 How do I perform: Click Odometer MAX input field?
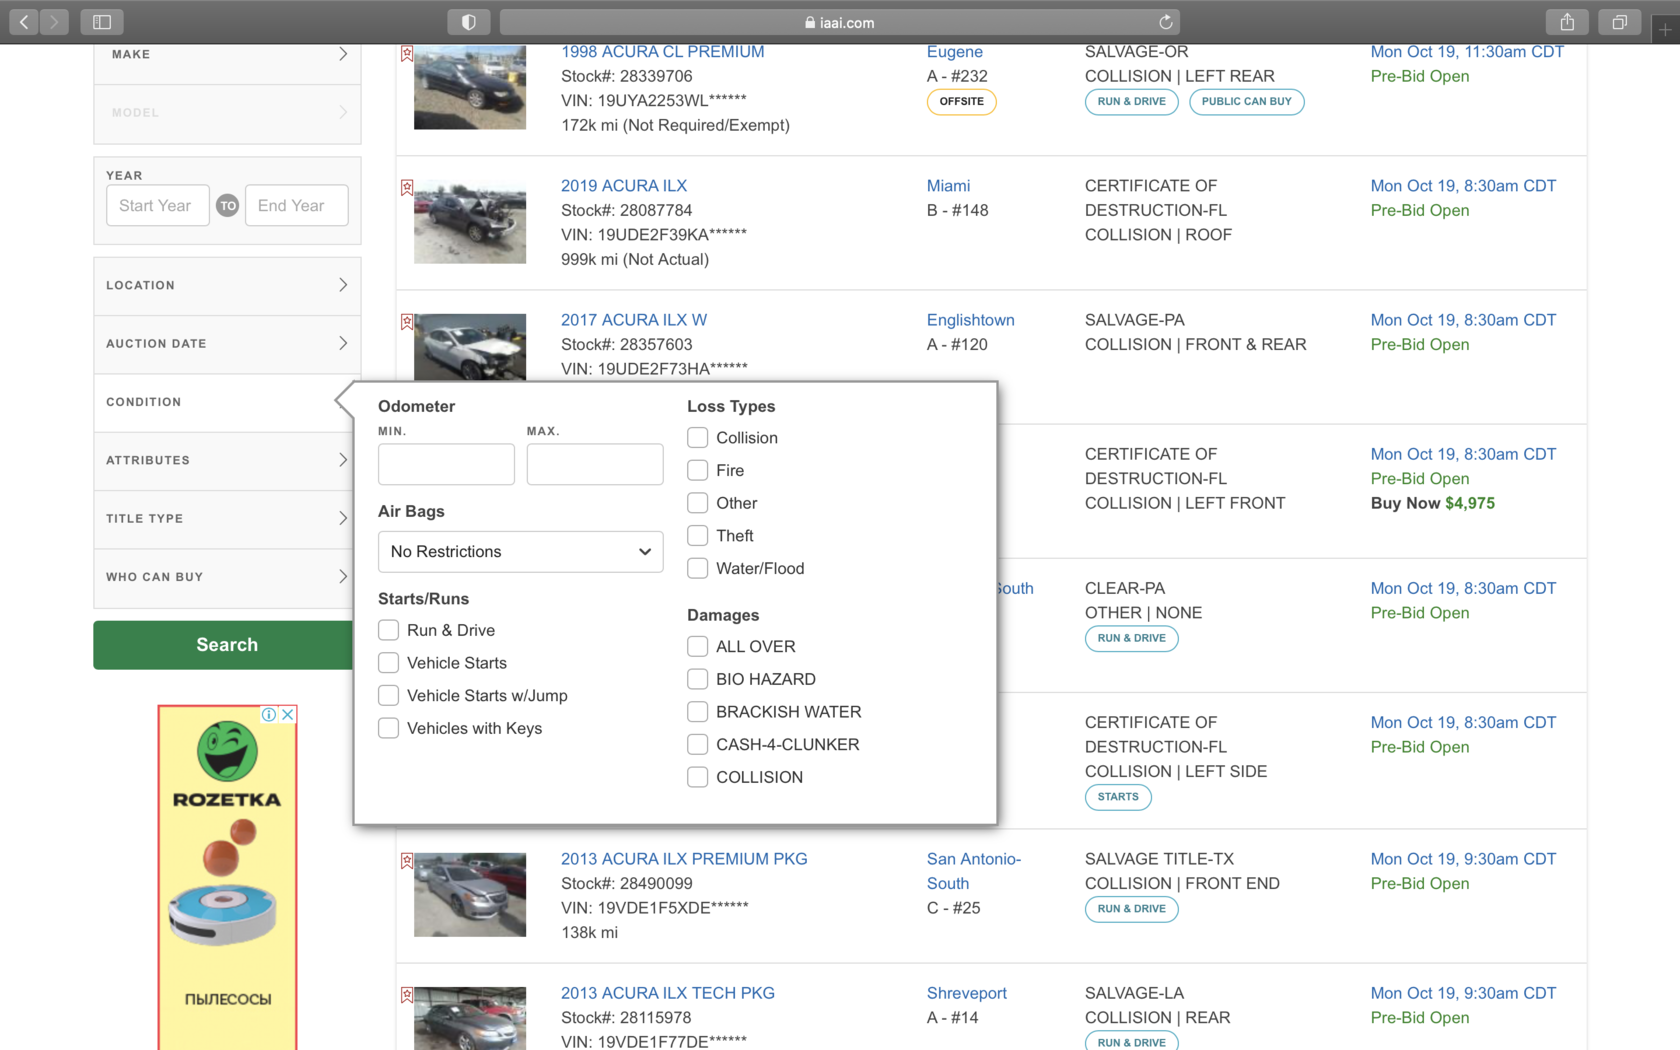click(x=595, y=464)
